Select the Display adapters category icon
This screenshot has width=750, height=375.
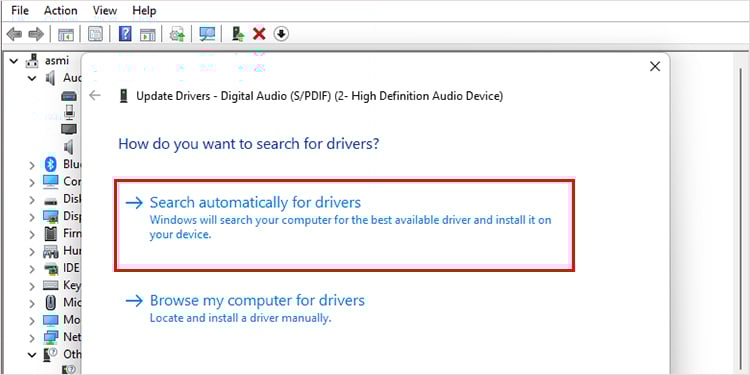[x=51, y=217]
